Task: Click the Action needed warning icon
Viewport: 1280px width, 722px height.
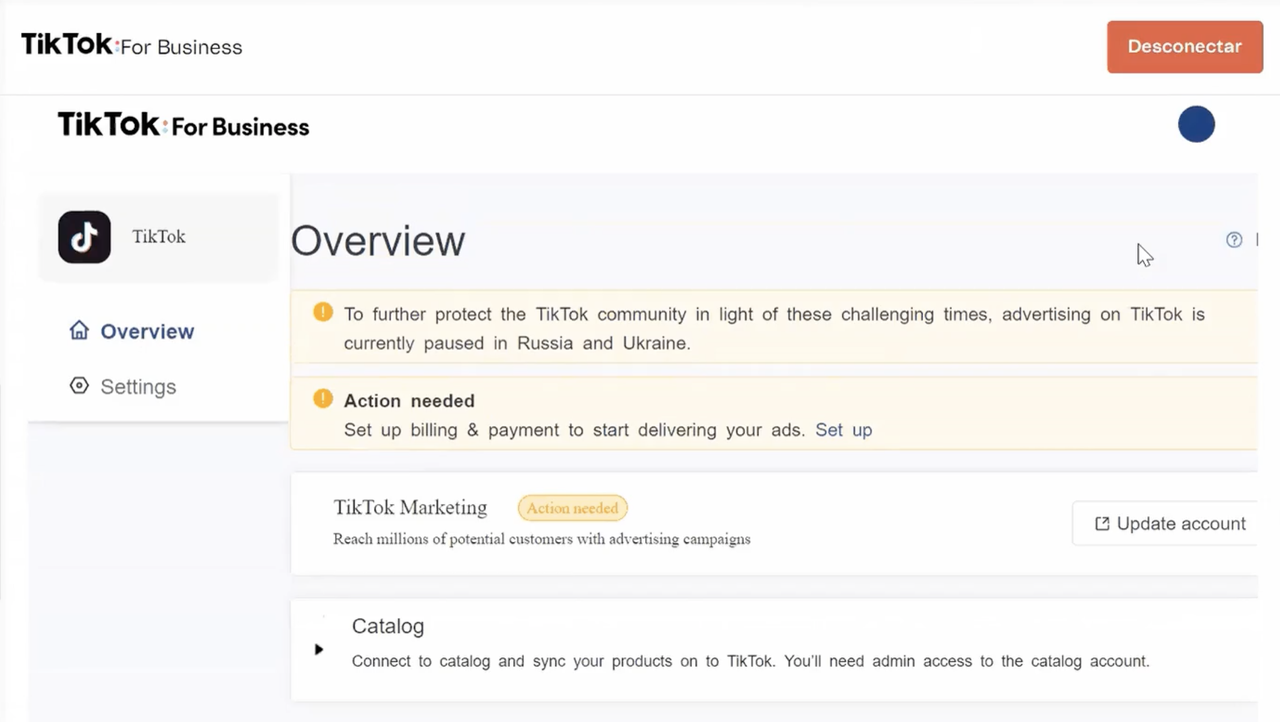Action: (323, 399)
